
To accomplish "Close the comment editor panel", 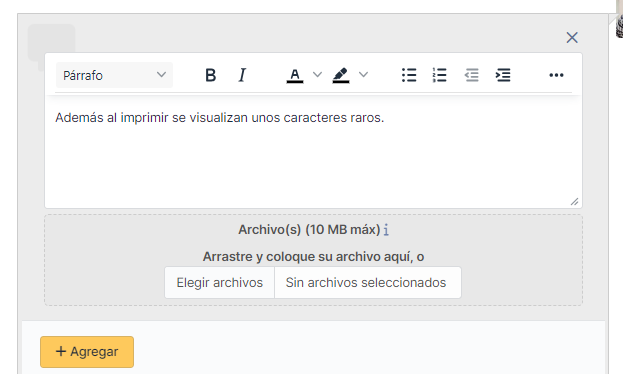I will tap(572, 37).
